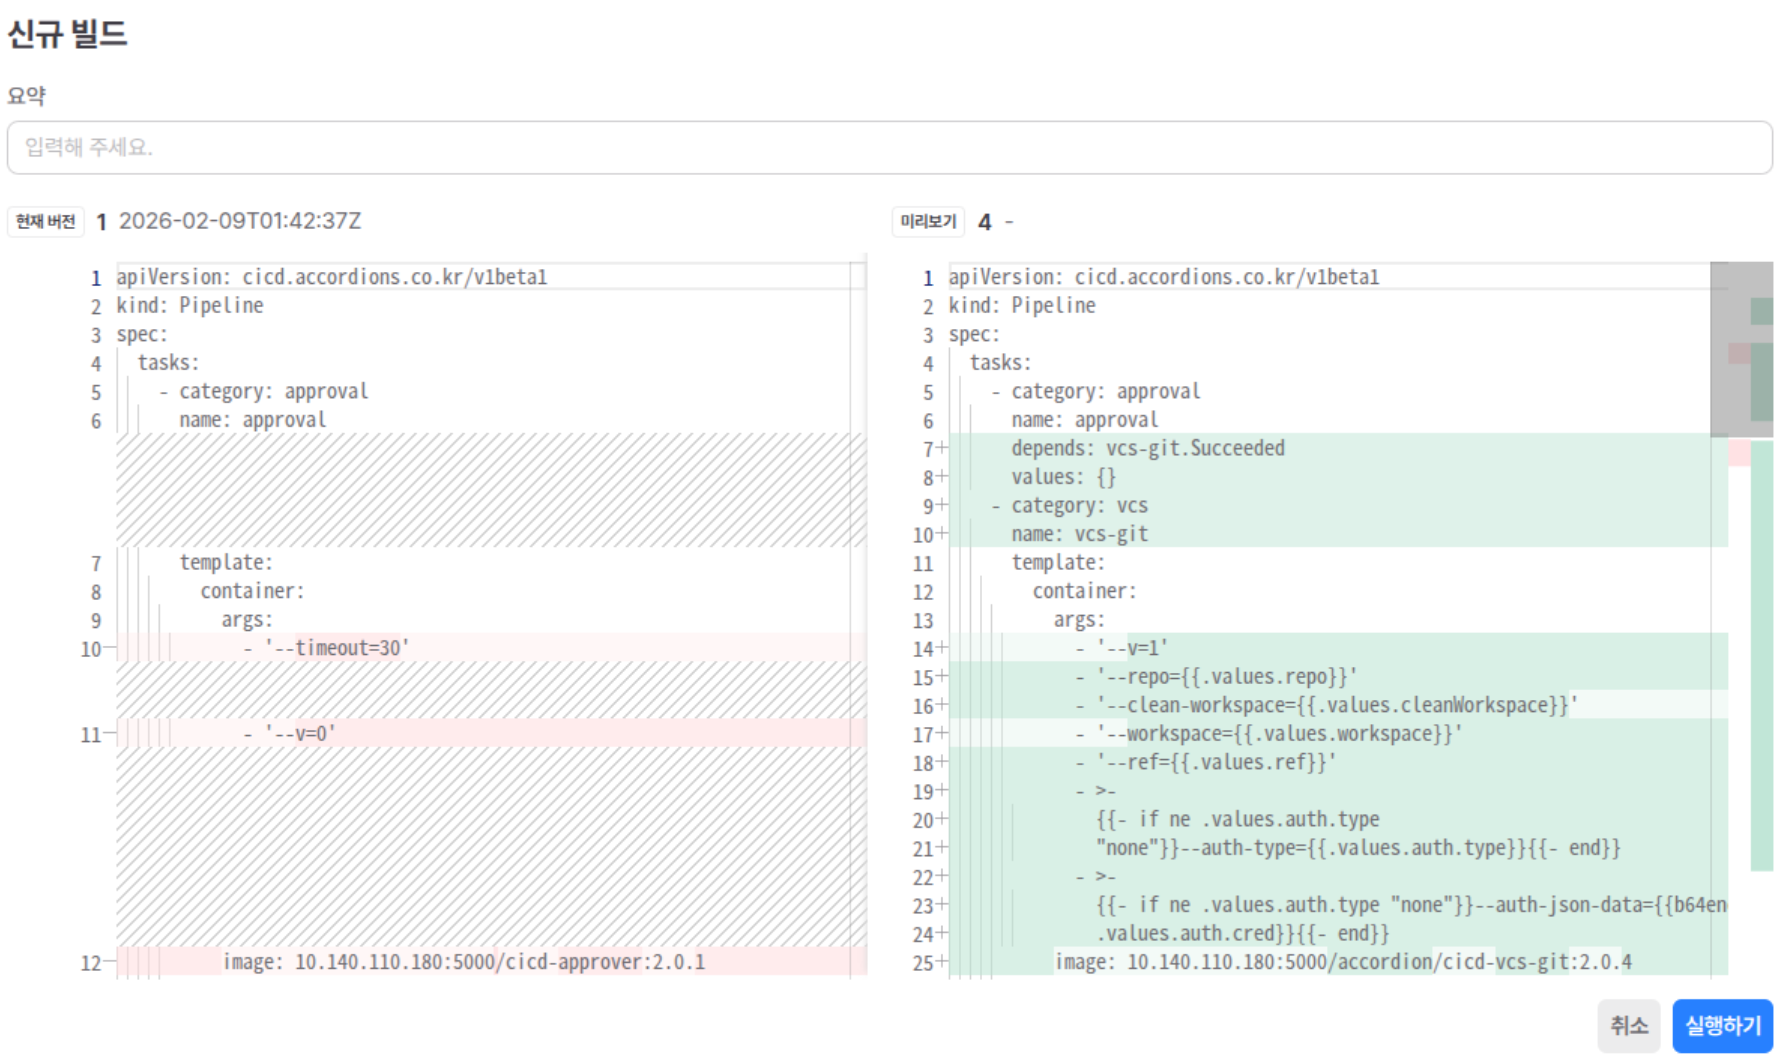Click added line '--v=1'

[x=1122, y=648]
